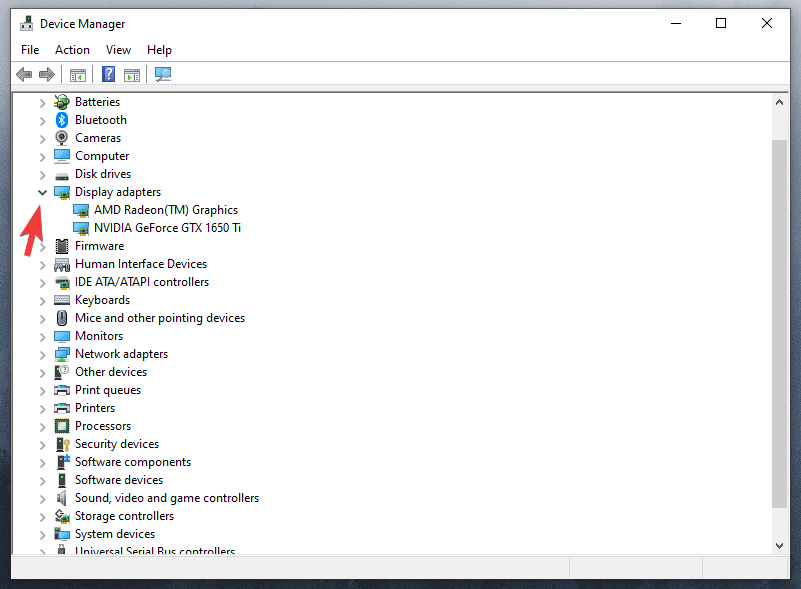Expand the Cameras node
The width and height of the screenshot is (801, 589).
click(x=42, y=138)
